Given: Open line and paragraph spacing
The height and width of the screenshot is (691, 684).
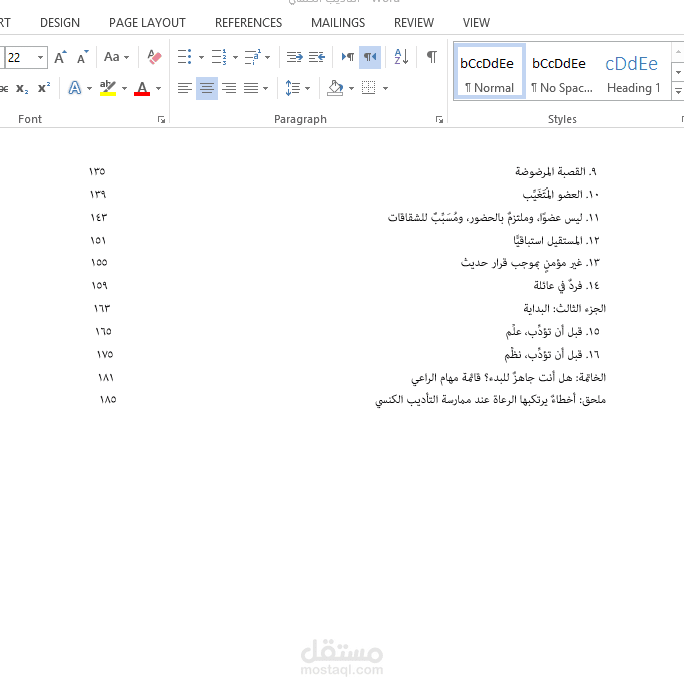Looking at the screenshot, I should click(293, 88).
